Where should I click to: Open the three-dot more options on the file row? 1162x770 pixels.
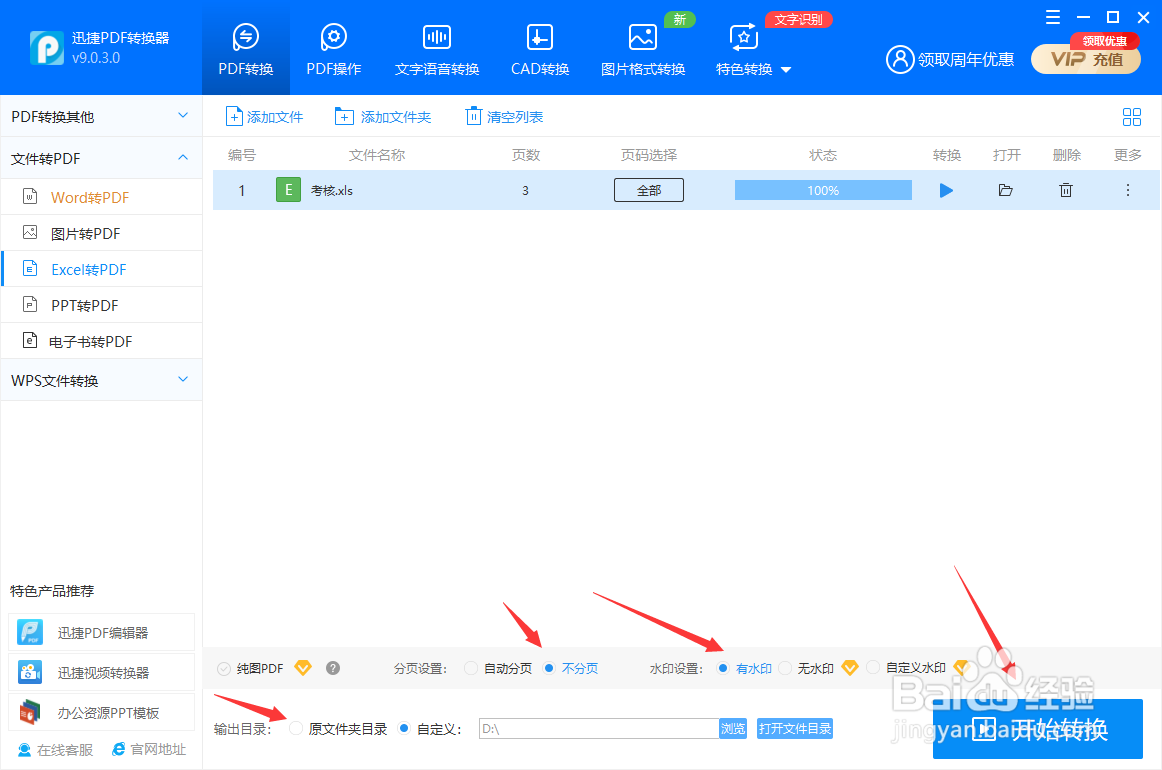click(x=1127, y=189)
